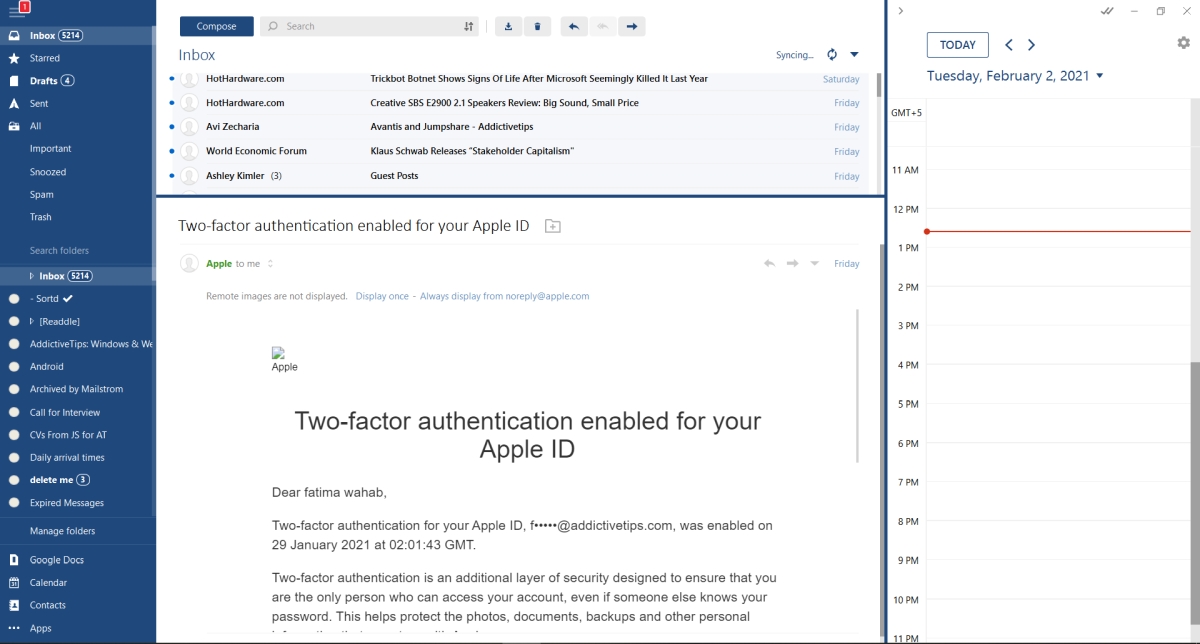
Task: Click the All mail archive icon
Action: 14,126
